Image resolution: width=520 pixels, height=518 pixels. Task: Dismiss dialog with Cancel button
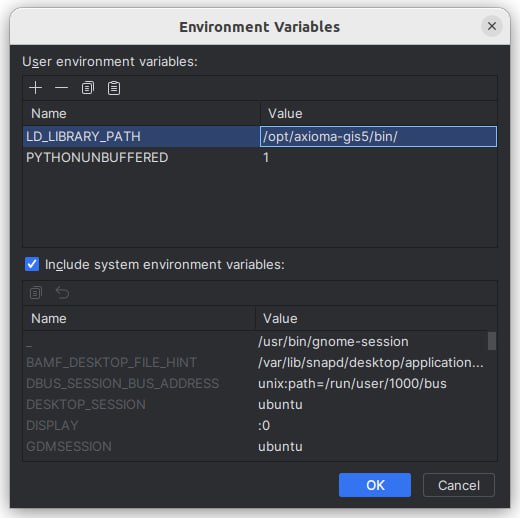[459, 485]
